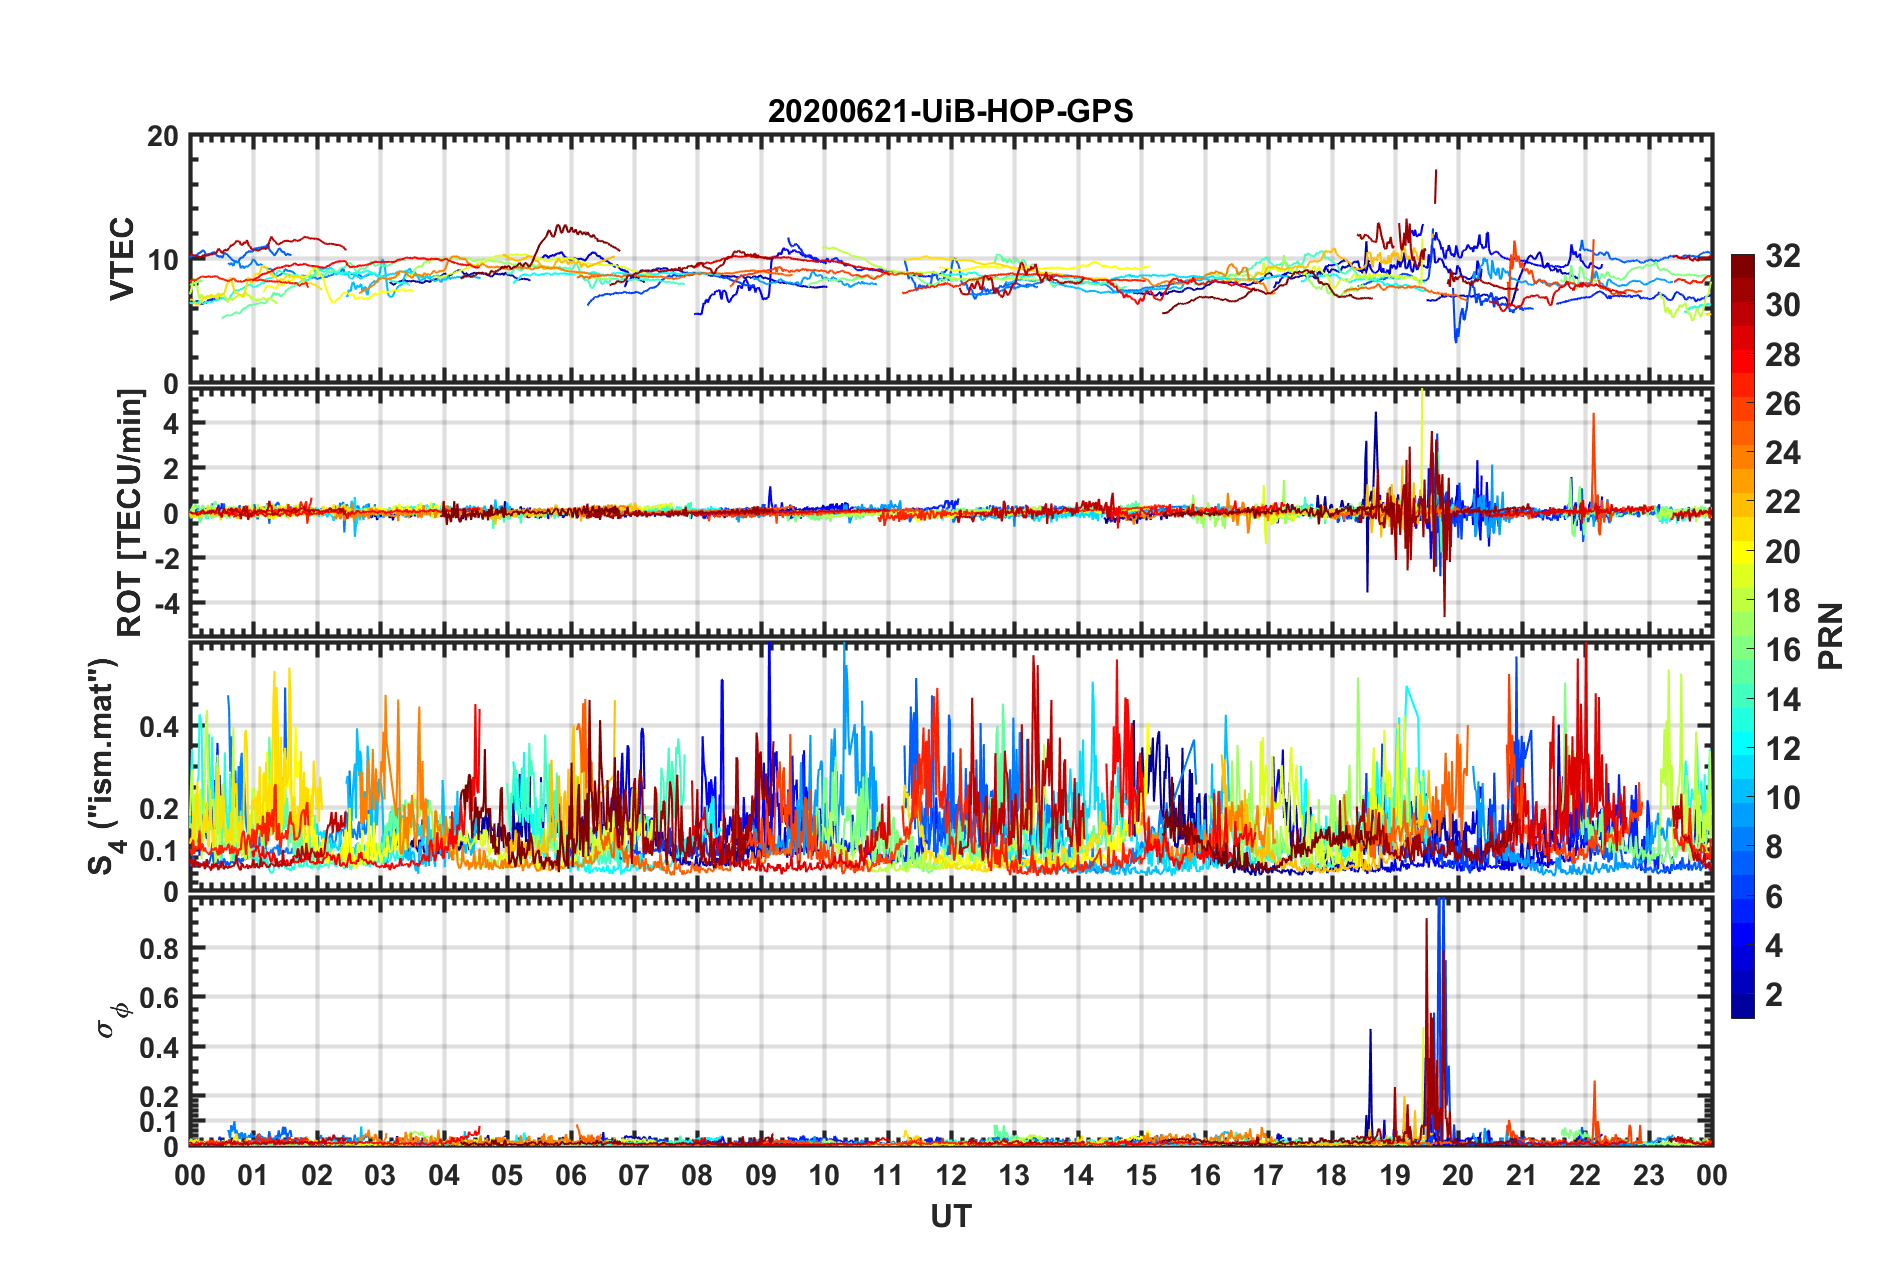Select the VTEC y-axis label
1902x1272 pixels.
[122, 258]
